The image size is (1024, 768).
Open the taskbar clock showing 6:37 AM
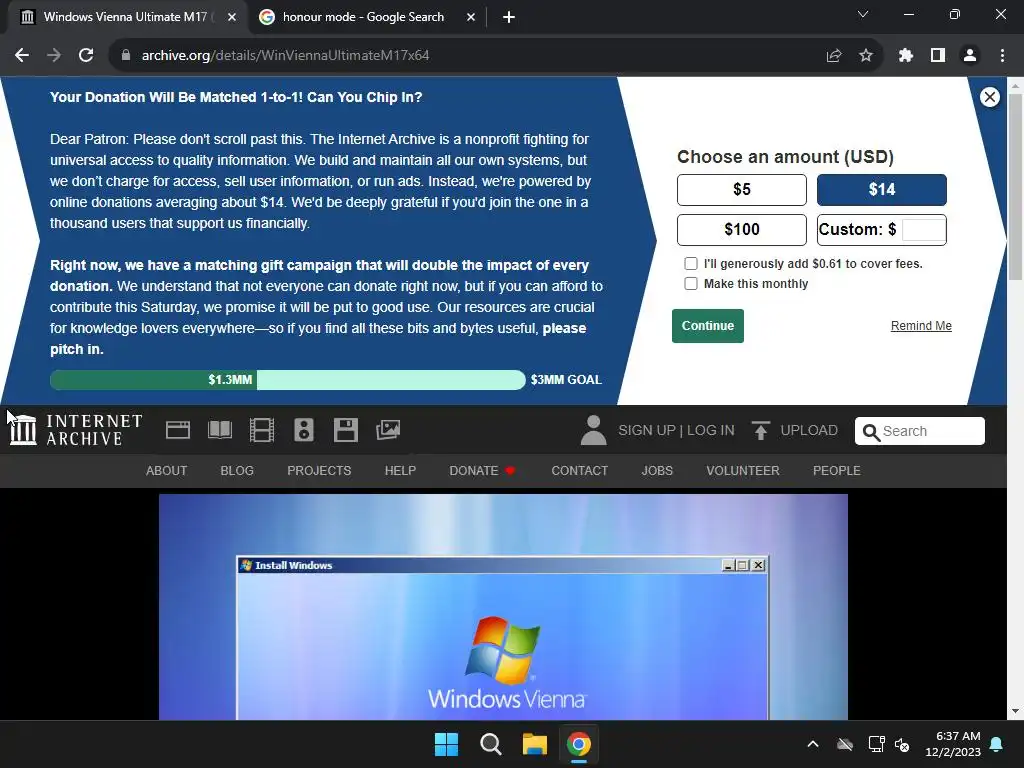click(953, 744)
